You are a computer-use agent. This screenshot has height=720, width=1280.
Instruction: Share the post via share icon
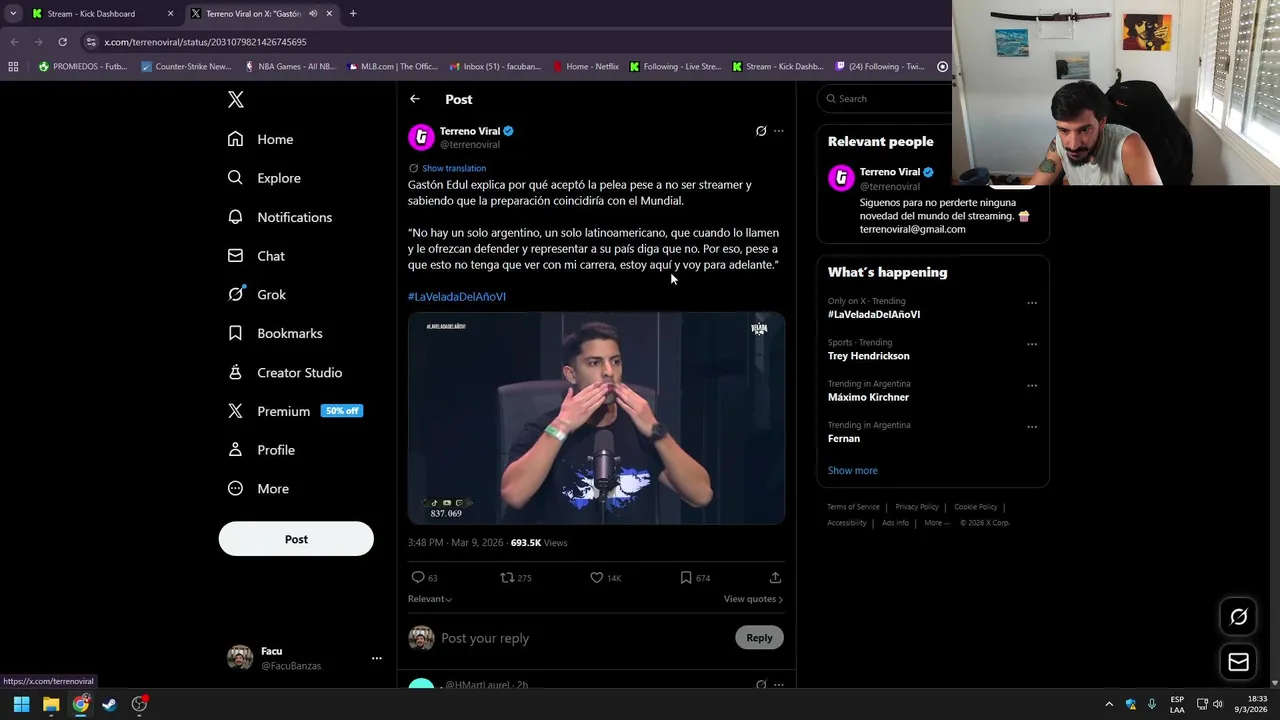pyautogui.click(x=775, y=578)
